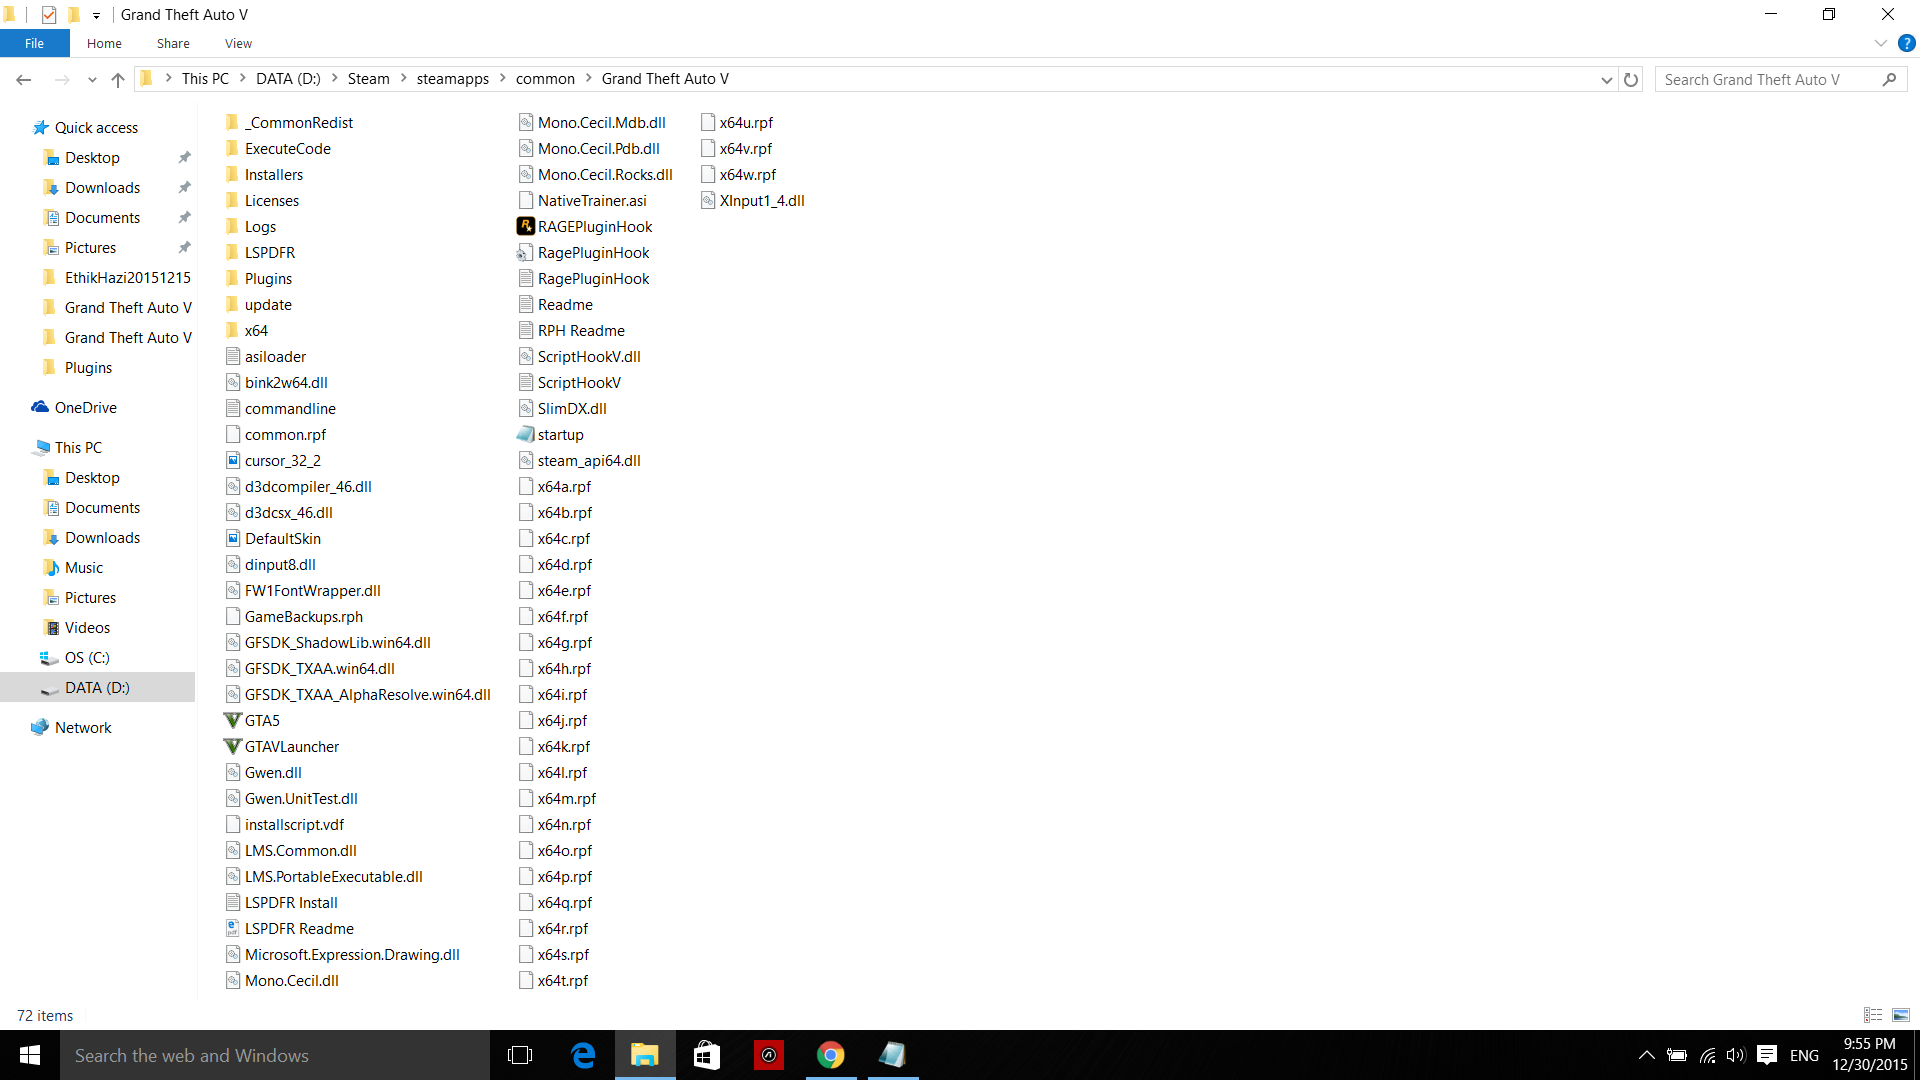The width and height of the screenshot is (1920, 1080).
Task: Click the Properties quick access toolbar checkmark
Action: point(48,14)
